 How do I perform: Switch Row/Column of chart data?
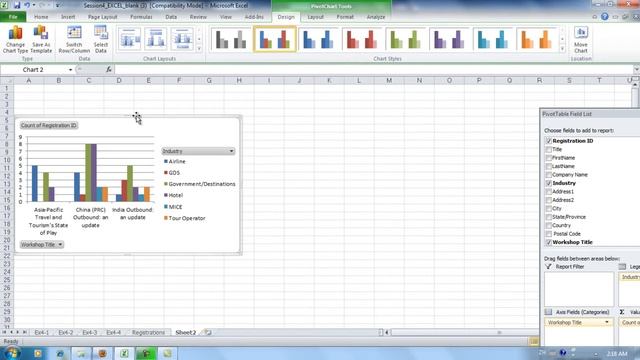click(74, 39)
